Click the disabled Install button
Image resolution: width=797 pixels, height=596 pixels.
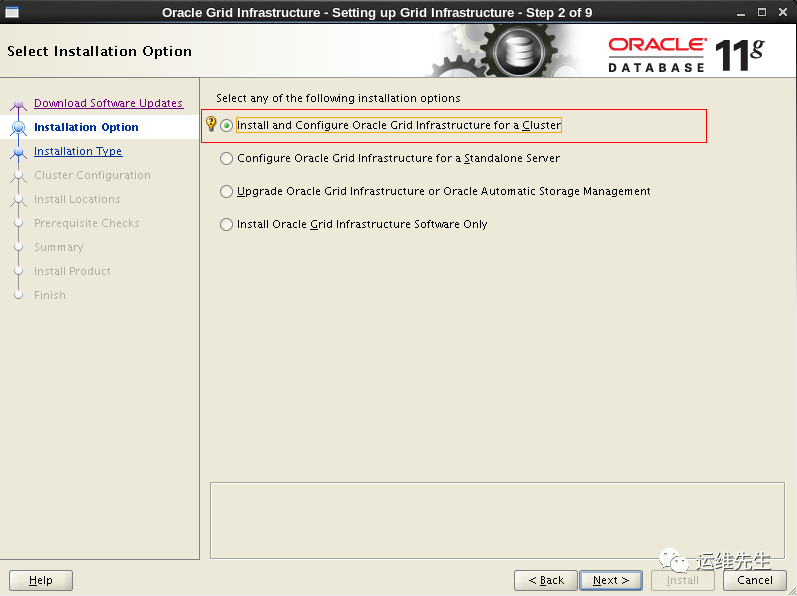click(683, 580)
